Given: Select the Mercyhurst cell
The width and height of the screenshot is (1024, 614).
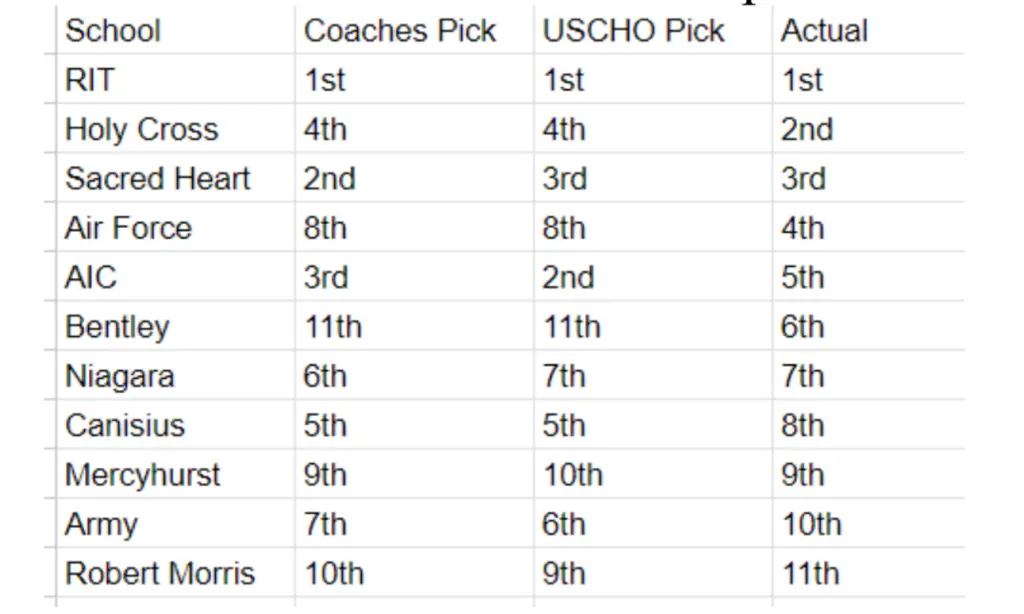Looking at the screenshot, I should [x=176, y=474].
